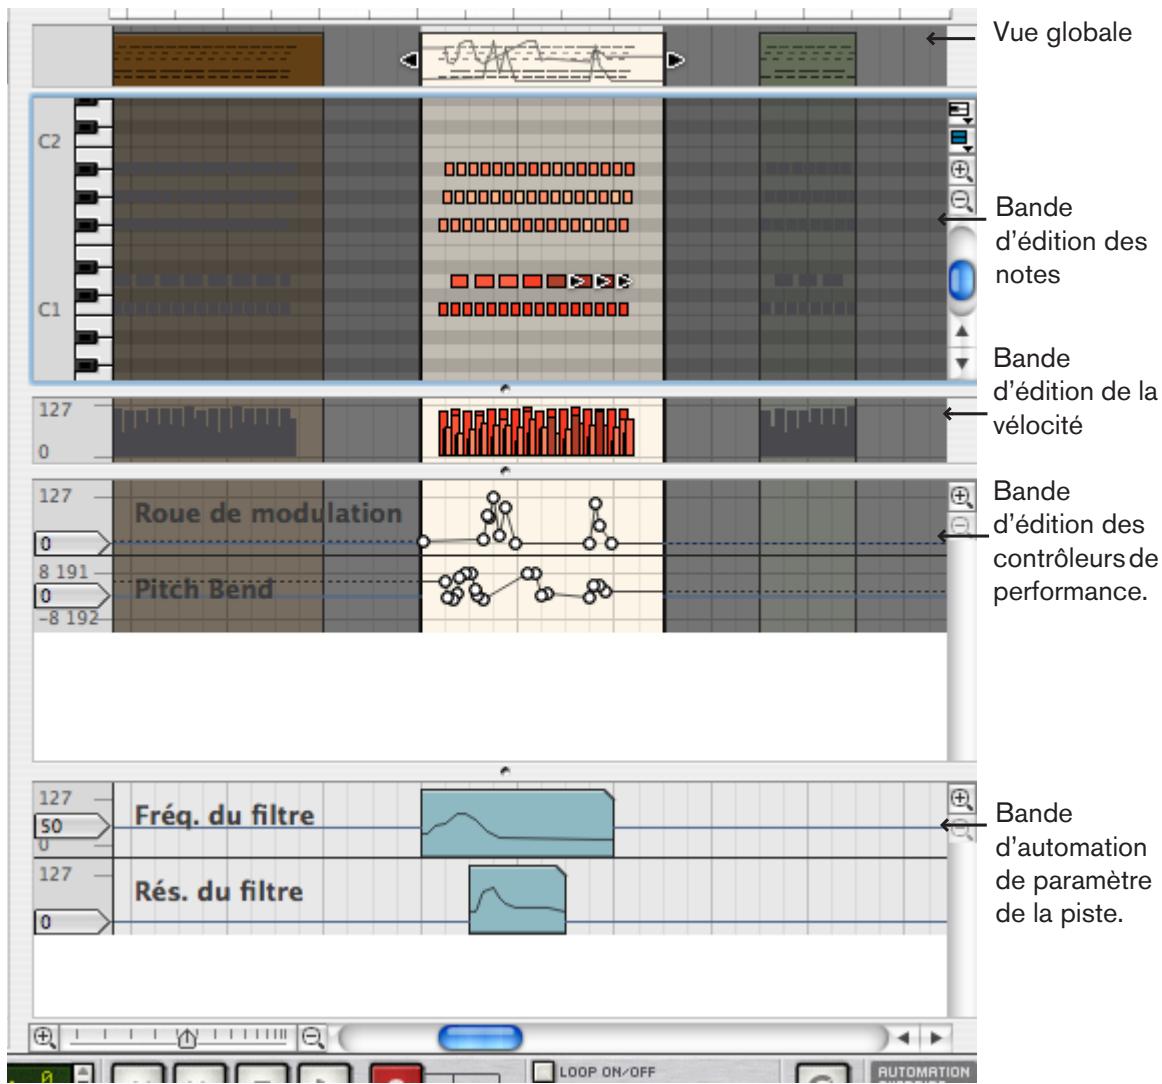Viewport: 1162px width, 1084px height.
Task: Click the Fréq. du filtre value field showing 50
Action: (71, 825)
